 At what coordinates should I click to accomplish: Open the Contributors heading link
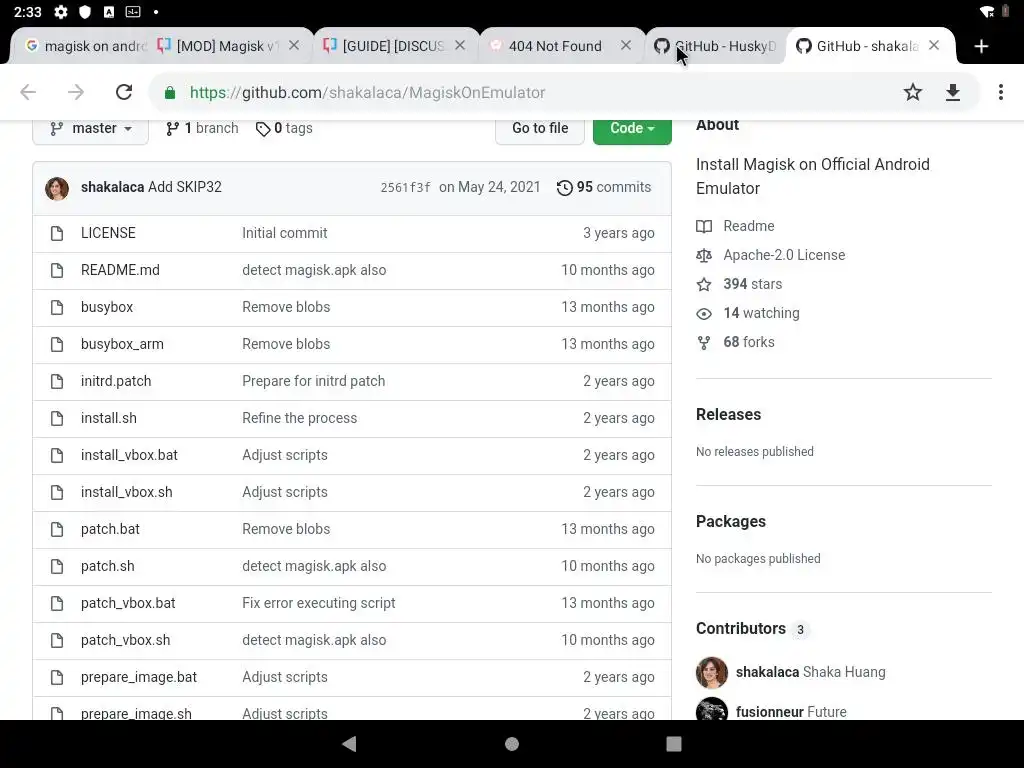(741, 629)
